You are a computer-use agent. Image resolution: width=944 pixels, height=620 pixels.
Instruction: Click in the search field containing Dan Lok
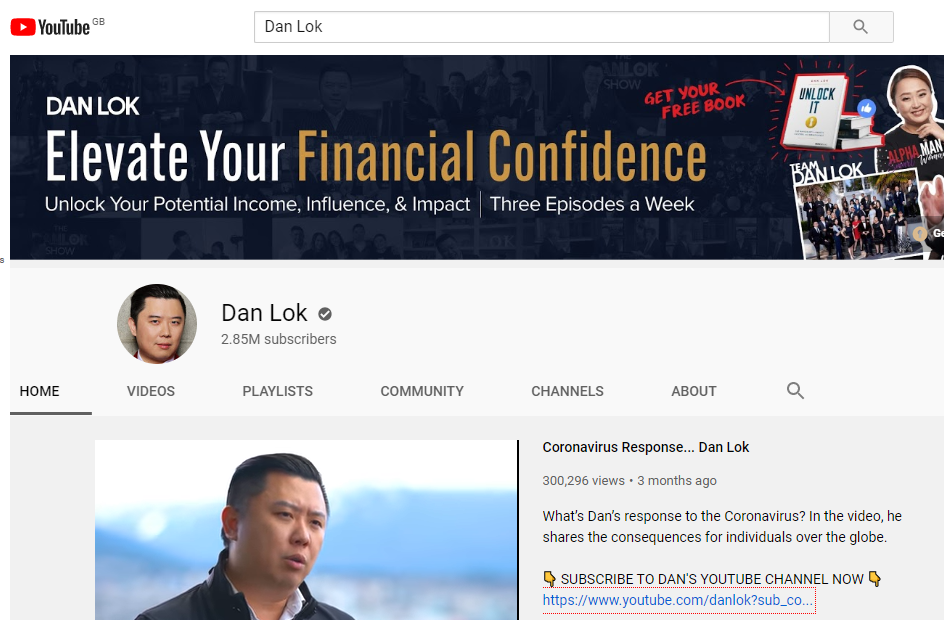point(542,27)
